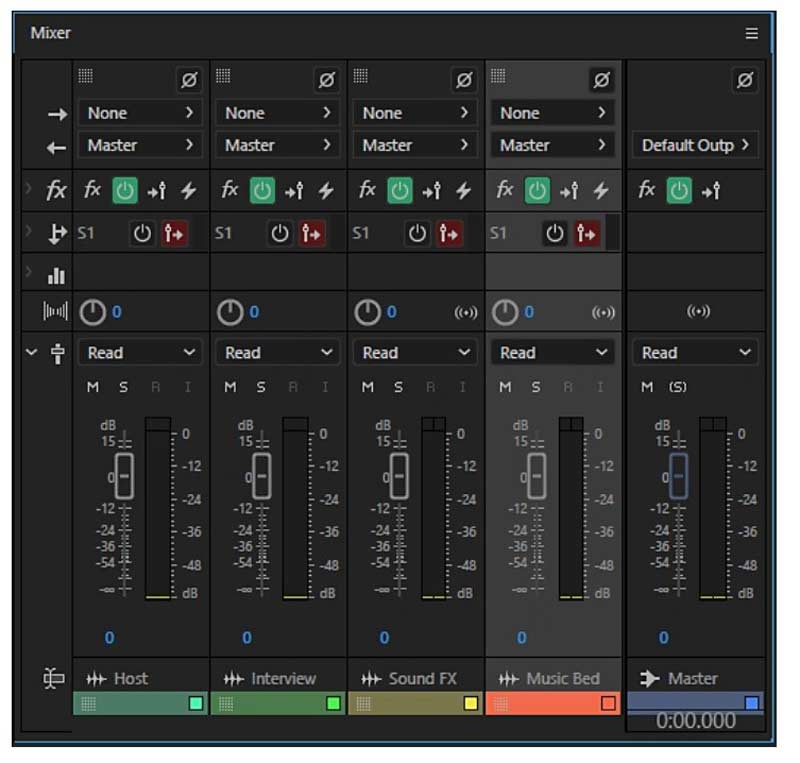Click sum to mono icon on Sound FX
800x763 pixels.
point(465,312)
